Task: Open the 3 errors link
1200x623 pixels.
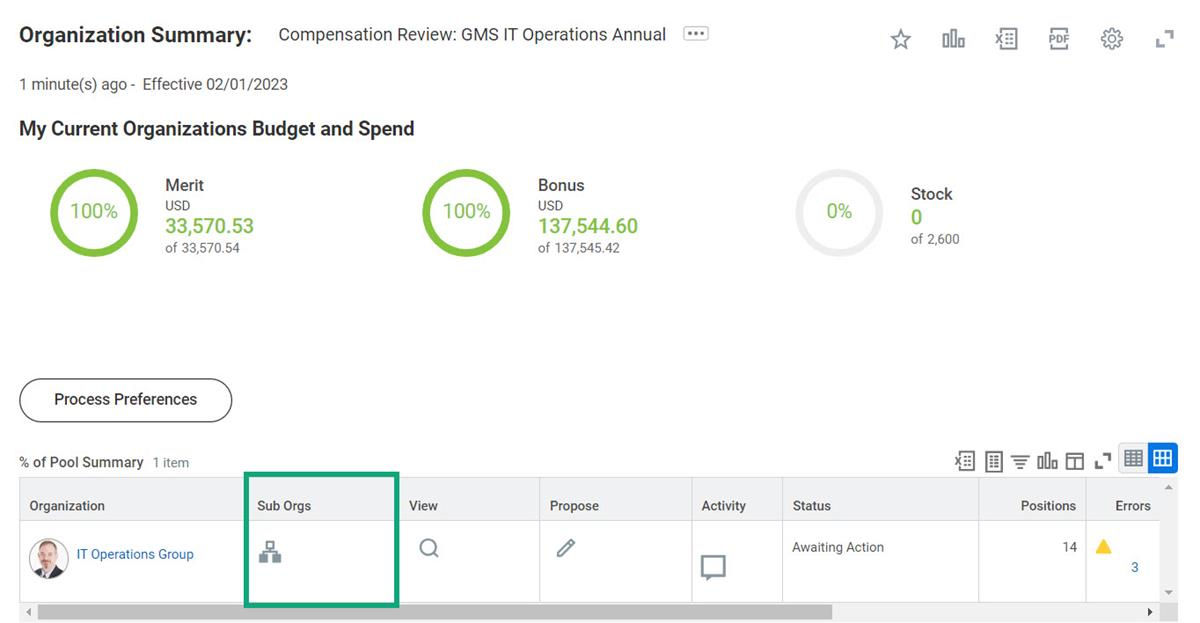Action: point(1135,568)
